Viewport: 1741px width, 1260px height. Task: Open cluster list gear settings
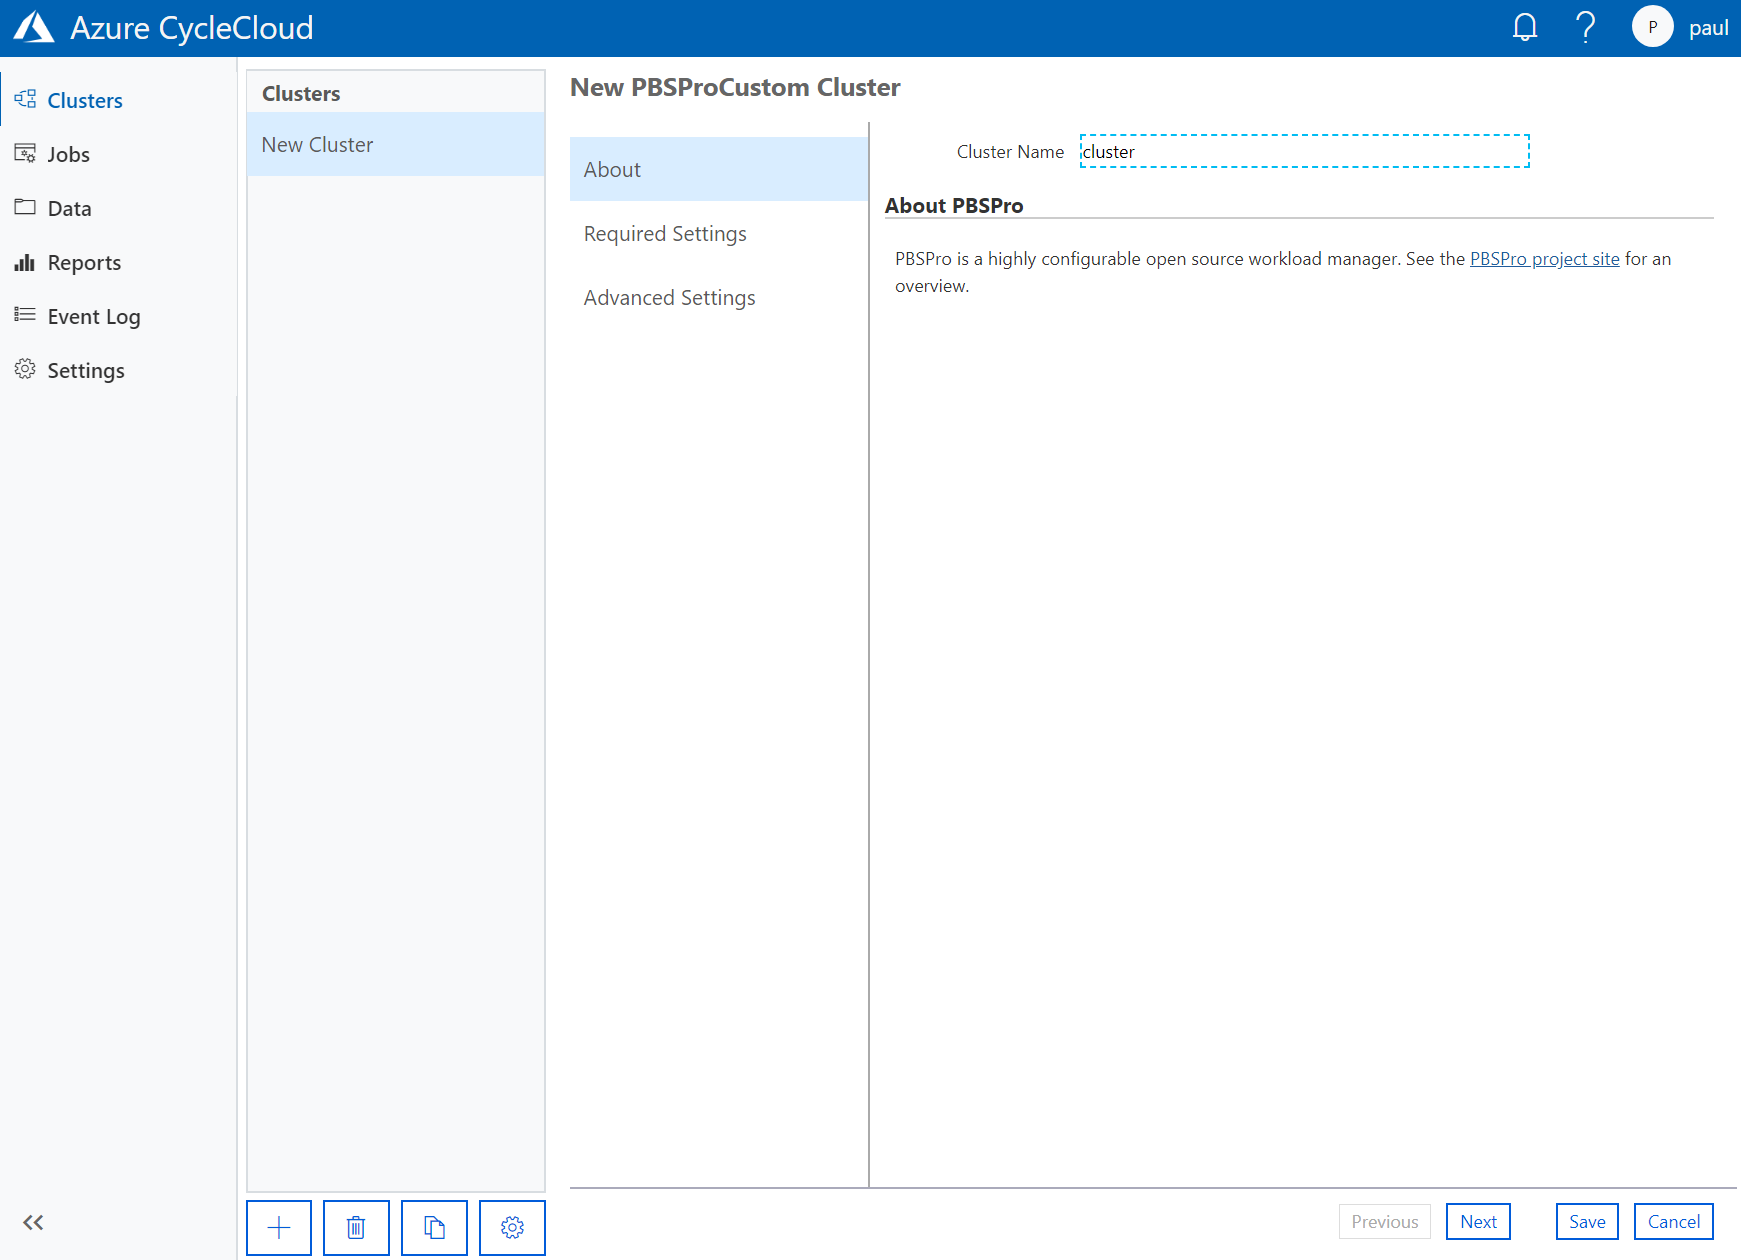click(512, 1227)
